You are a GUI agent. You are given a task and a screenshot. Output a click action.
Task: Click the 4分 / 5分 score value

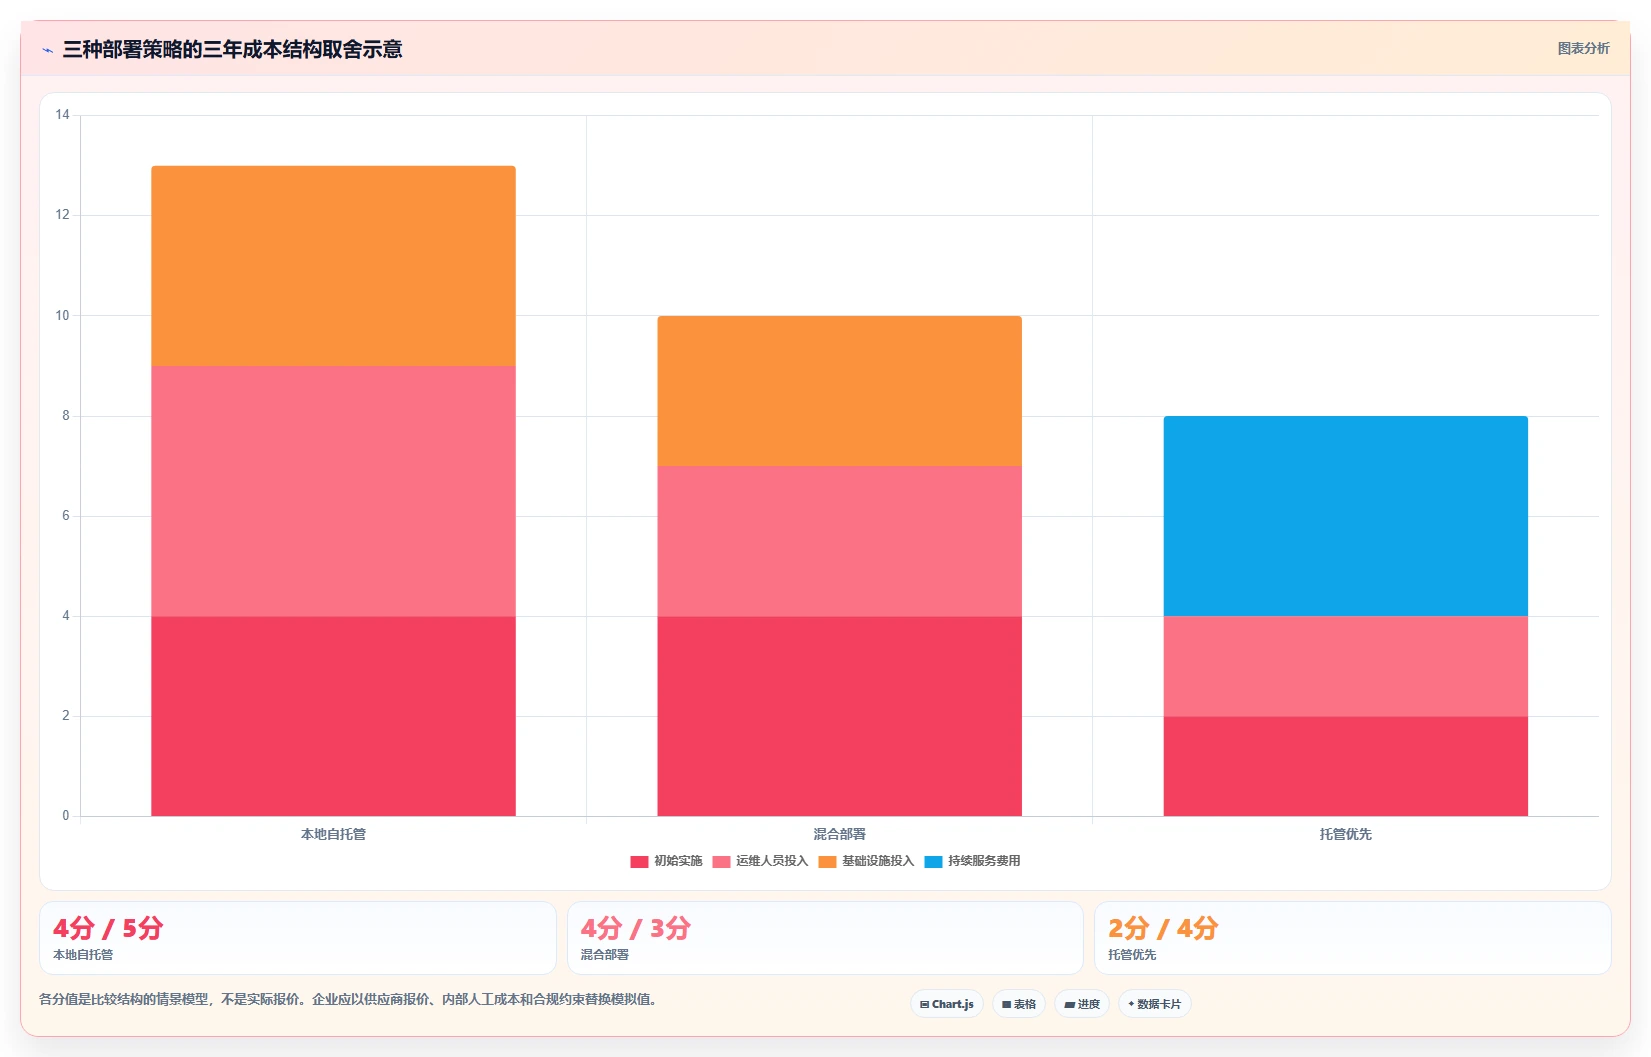coord(108,928)
